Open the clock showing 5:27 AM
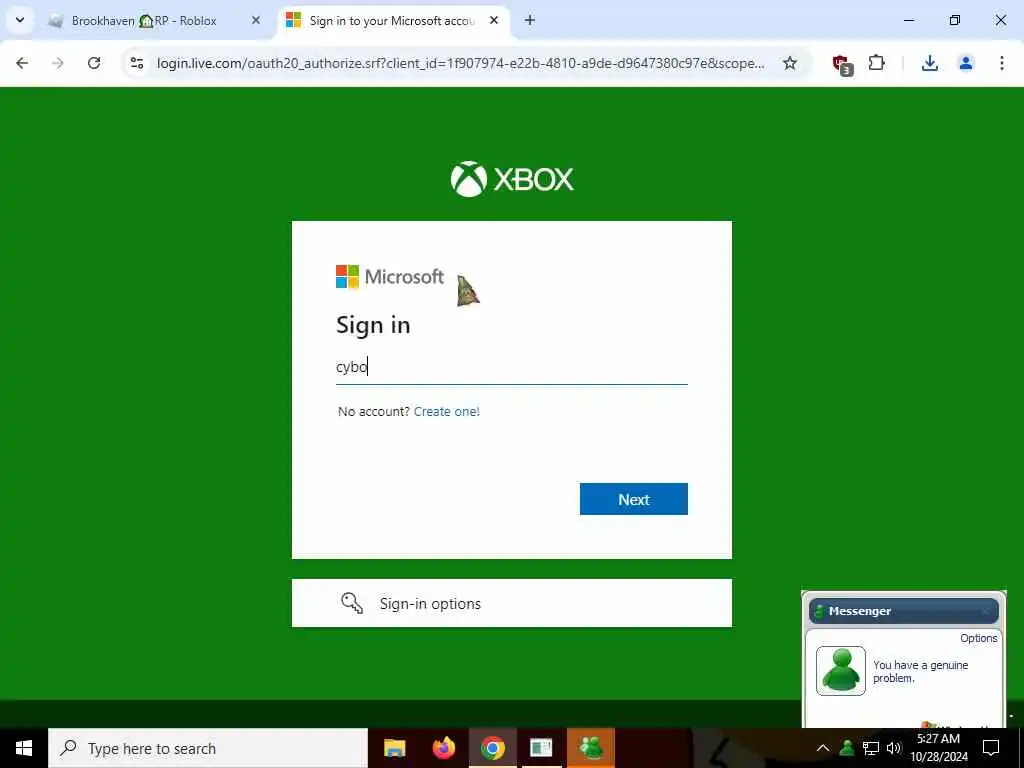Viewport: 1024px width, 768px height. (938, 748)
